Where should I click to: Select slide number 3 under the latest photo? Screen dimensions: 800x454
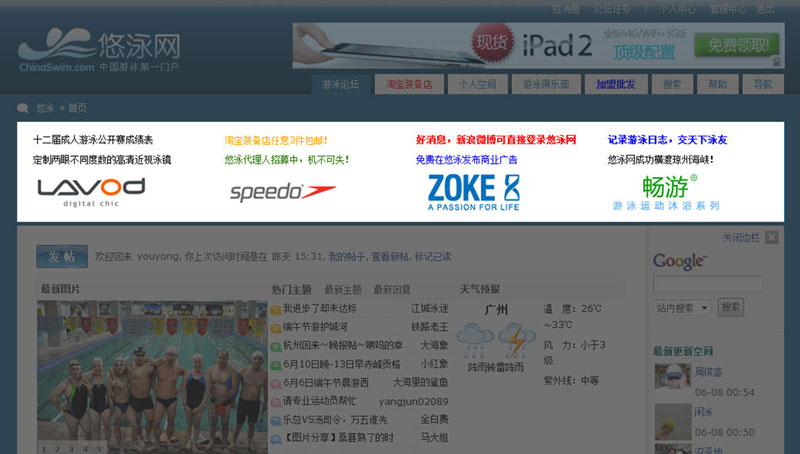click(71, 449)
